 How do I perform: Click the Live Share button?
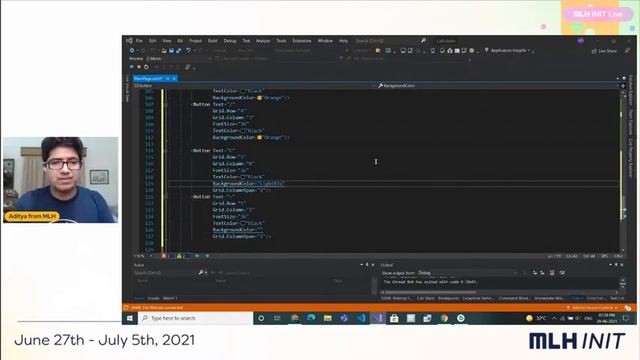604,51
